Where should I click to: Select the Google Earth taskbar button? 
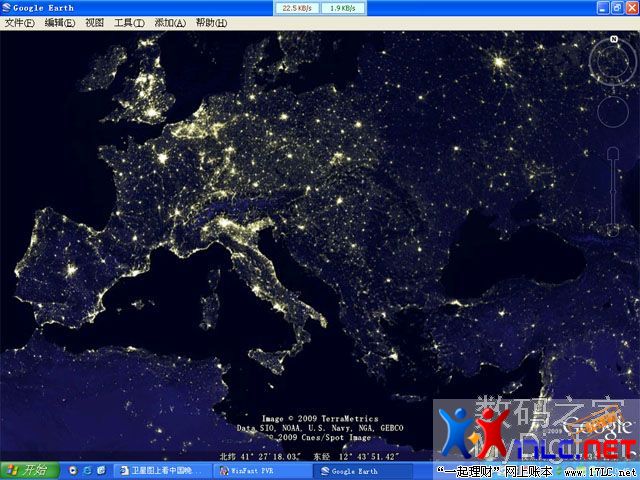point(361,471)
